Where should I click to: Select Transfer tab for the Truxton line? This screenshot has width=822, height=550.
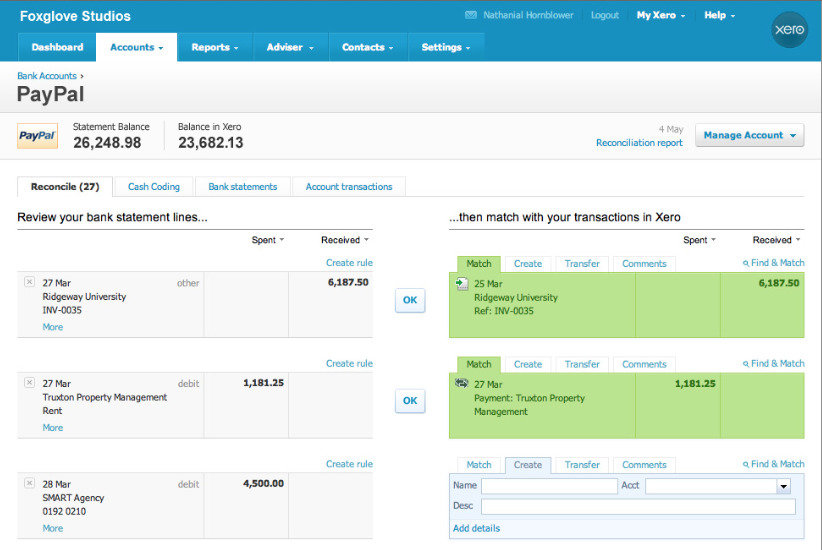pyautogui.click(x=582, y=364)
